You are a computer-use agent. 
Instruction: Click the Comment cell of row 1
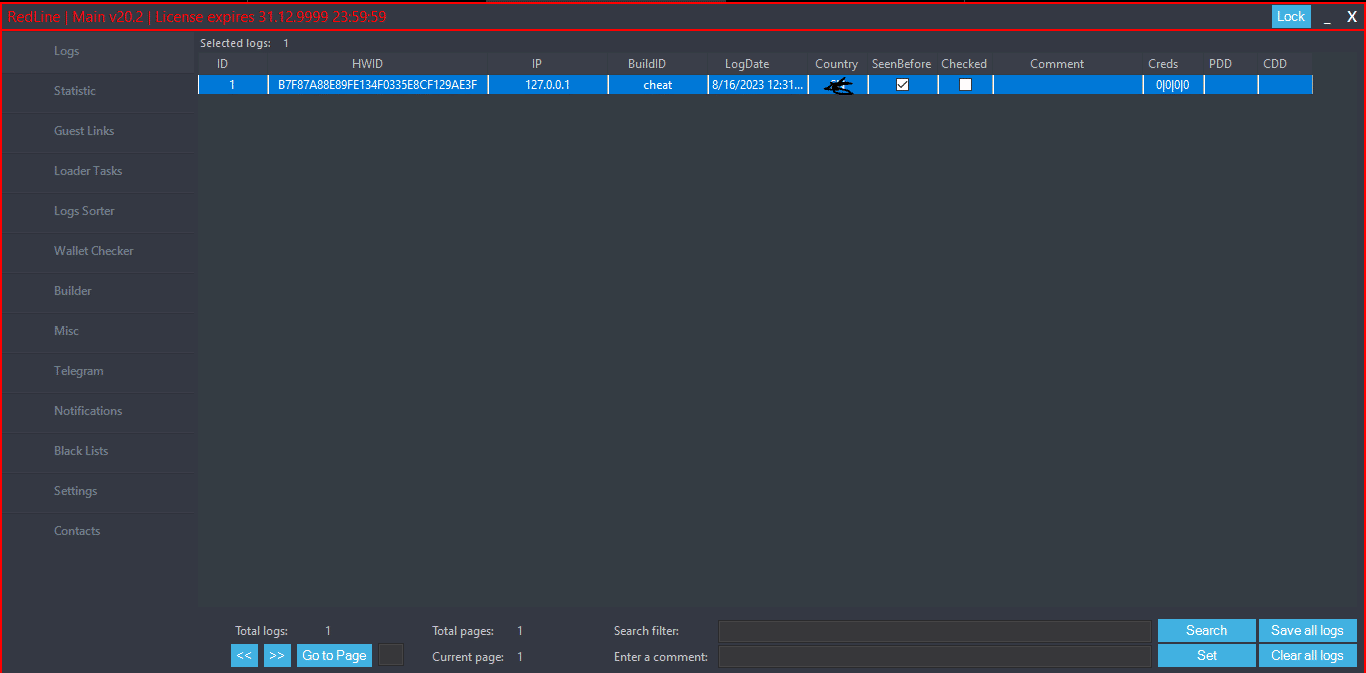(x=1068, y=85)
